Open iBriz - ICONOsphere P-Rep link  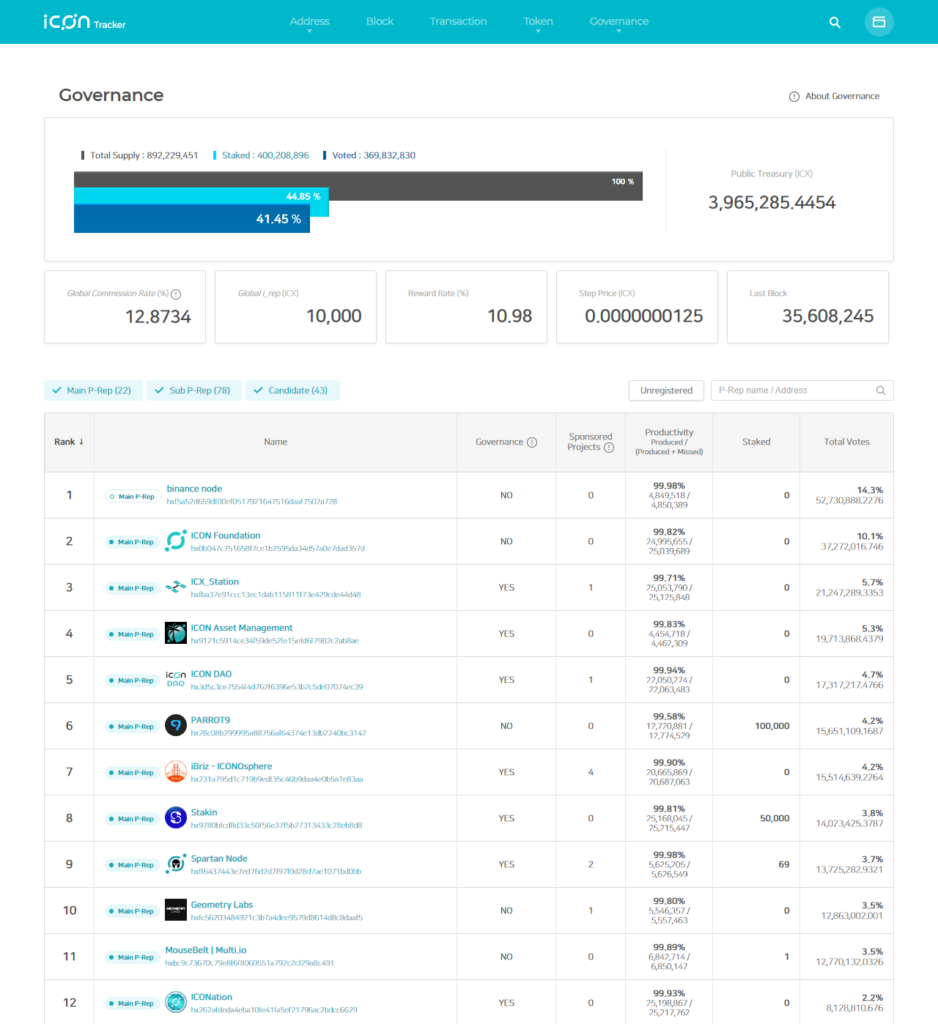[231, 766]
